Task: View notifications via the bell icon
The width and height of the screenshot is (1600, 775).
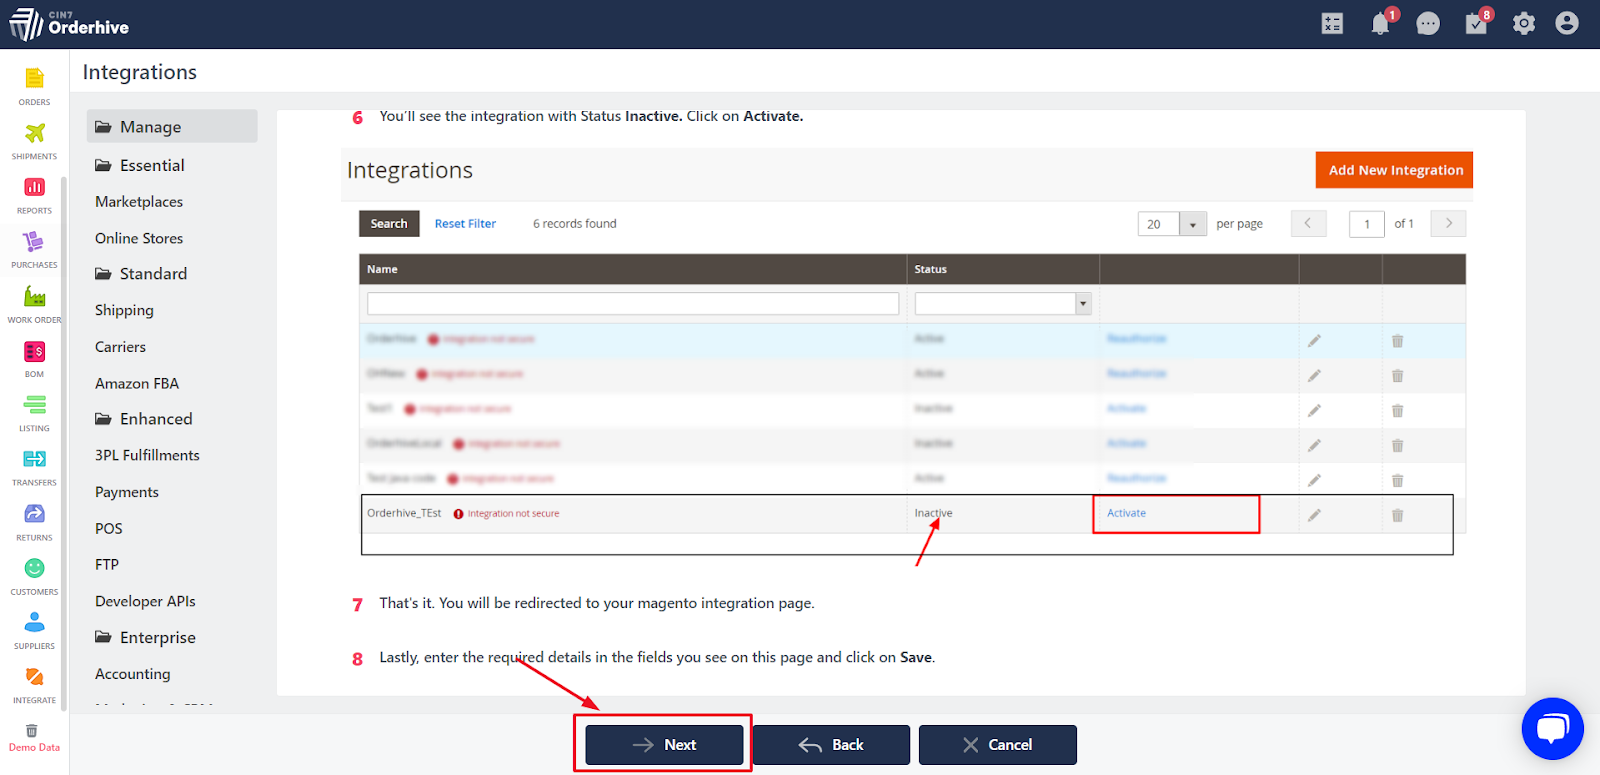Action: pos(1381,24)
